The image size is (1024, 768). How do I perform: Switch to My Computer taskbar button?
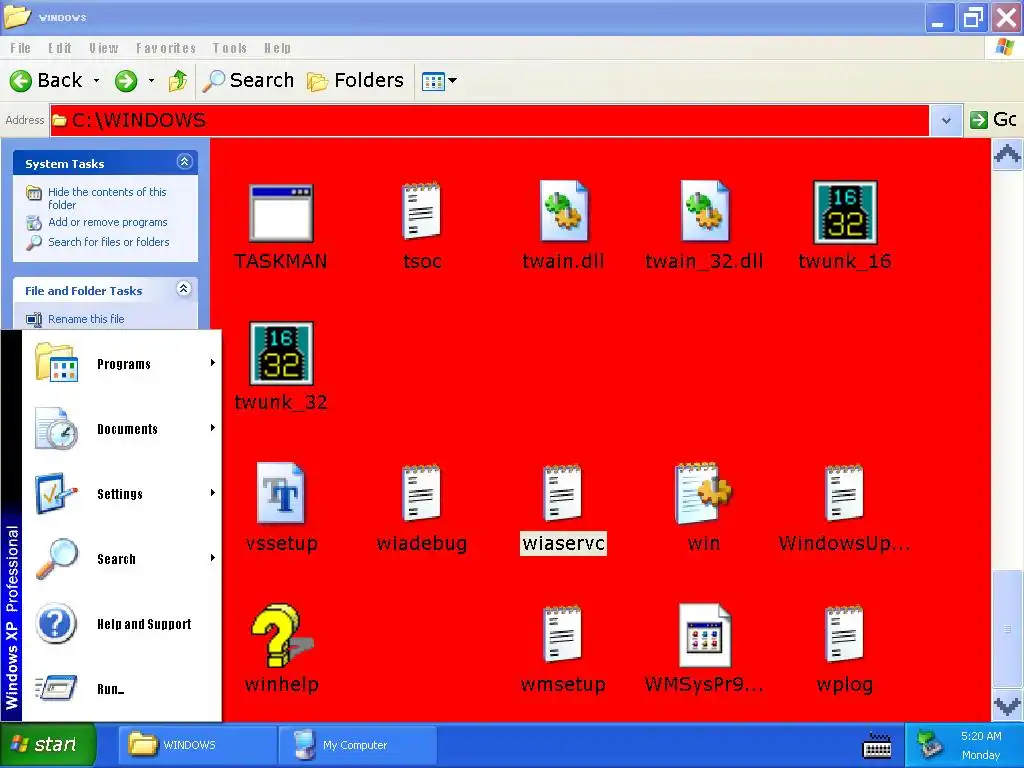tap(358, 744)
